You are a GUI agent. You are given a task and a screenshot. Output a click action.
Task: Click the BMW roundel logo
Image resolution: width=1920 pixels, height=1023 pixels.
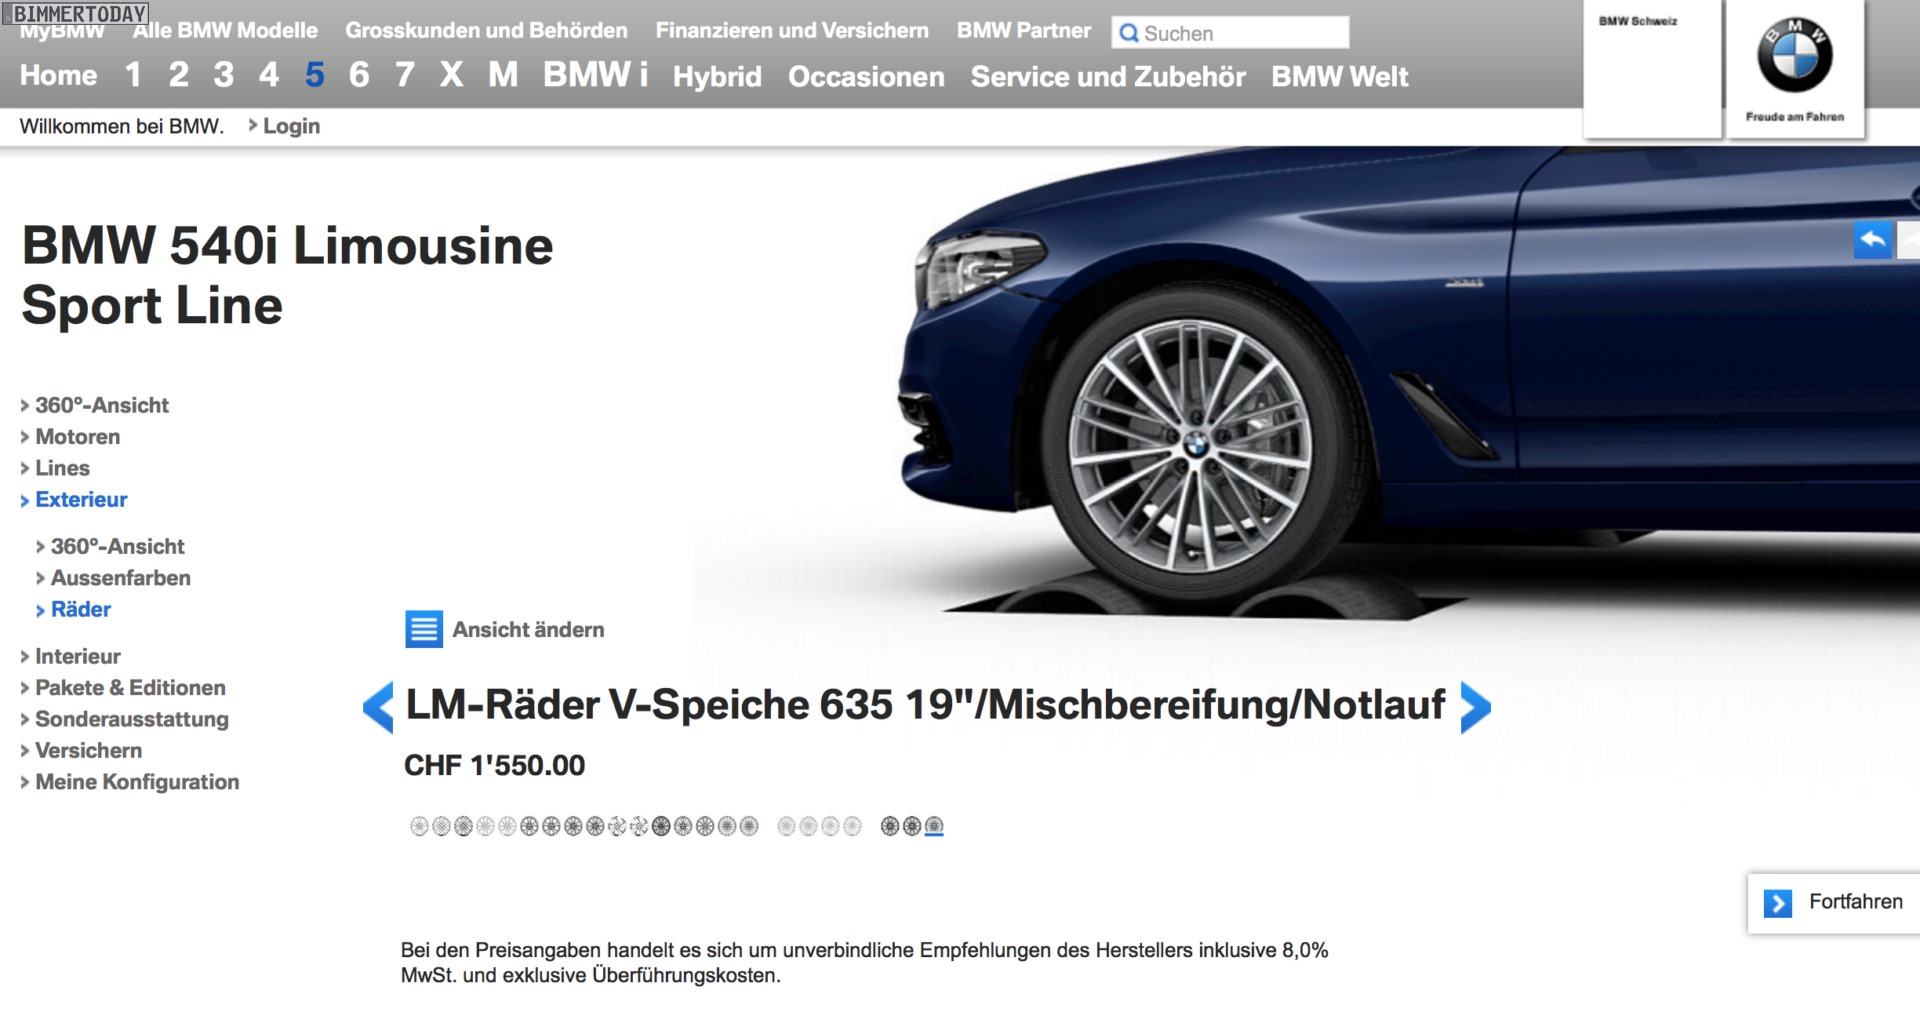coord(1794,56)
